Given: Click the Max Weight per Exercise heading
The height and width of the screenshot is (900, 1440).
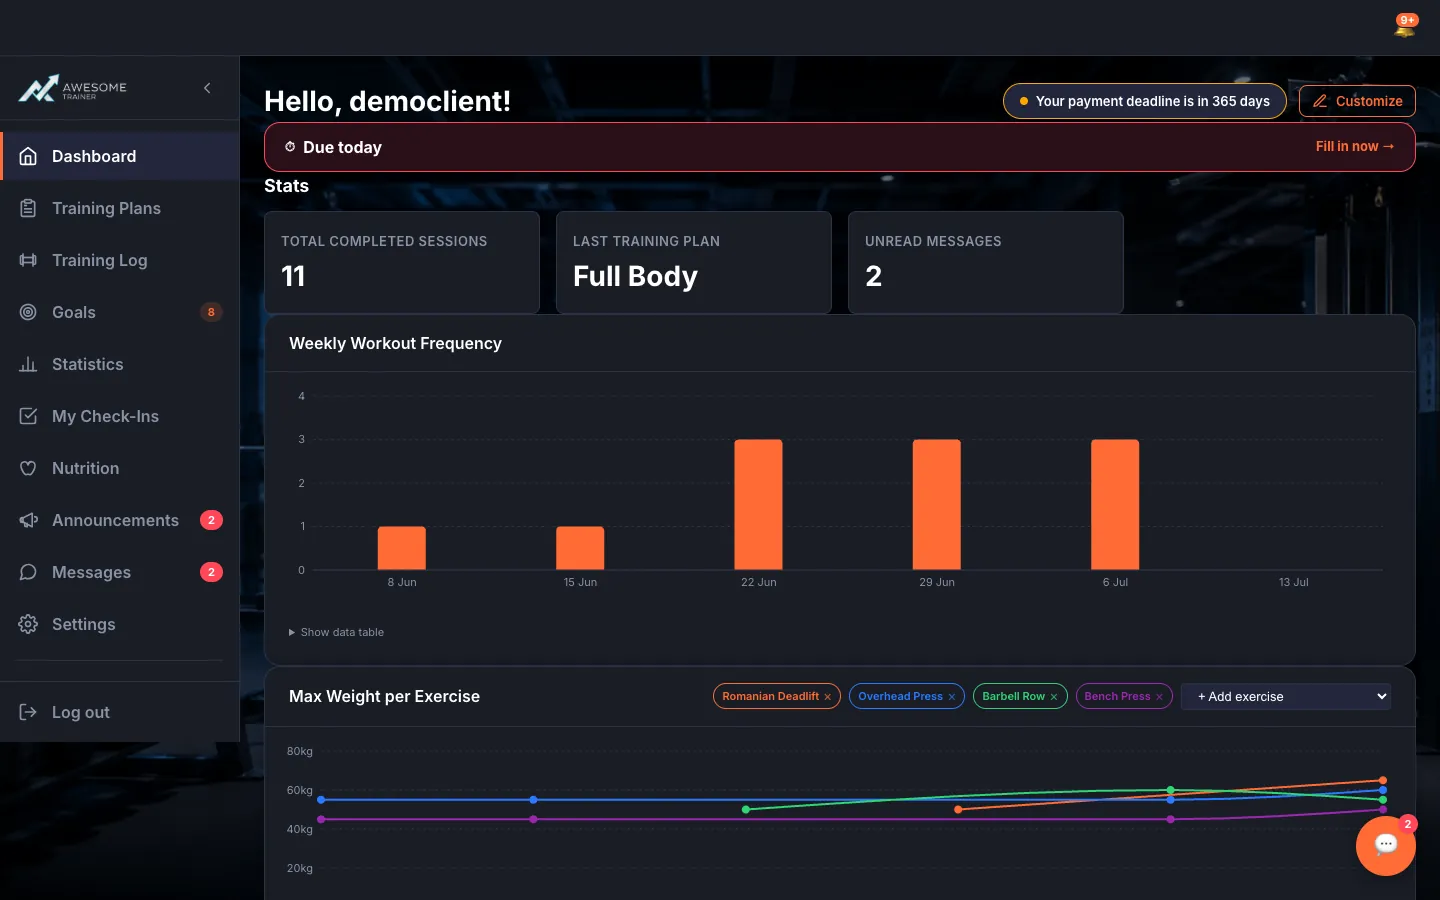Looking at the screenshot, I should tap(384, 696).
